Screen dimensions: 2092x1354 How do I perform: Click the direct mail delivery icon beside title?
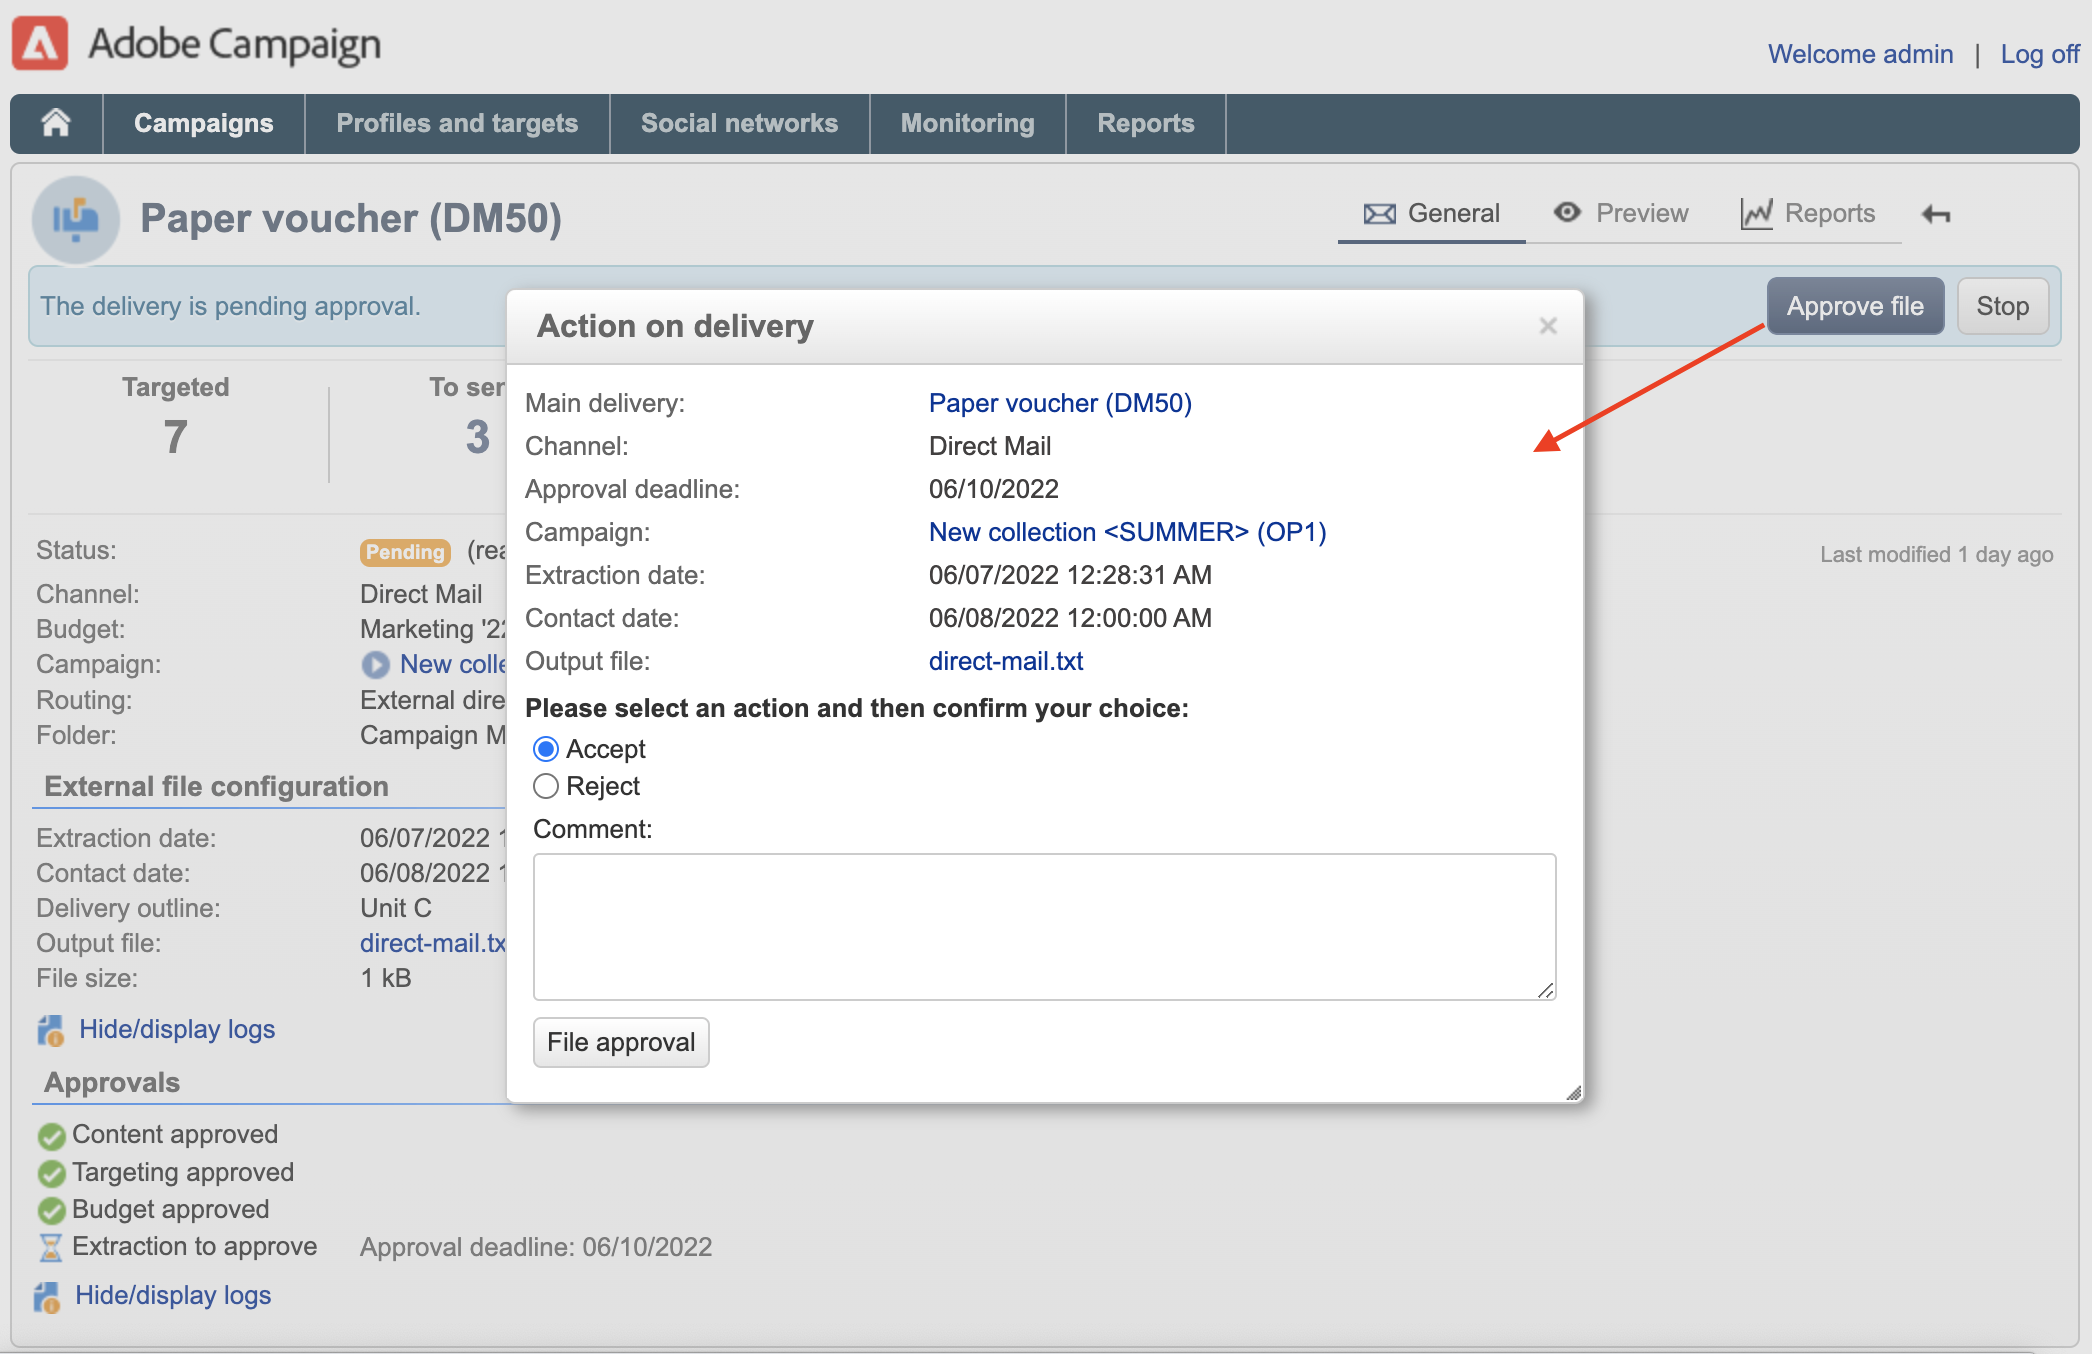click(76, 219)
